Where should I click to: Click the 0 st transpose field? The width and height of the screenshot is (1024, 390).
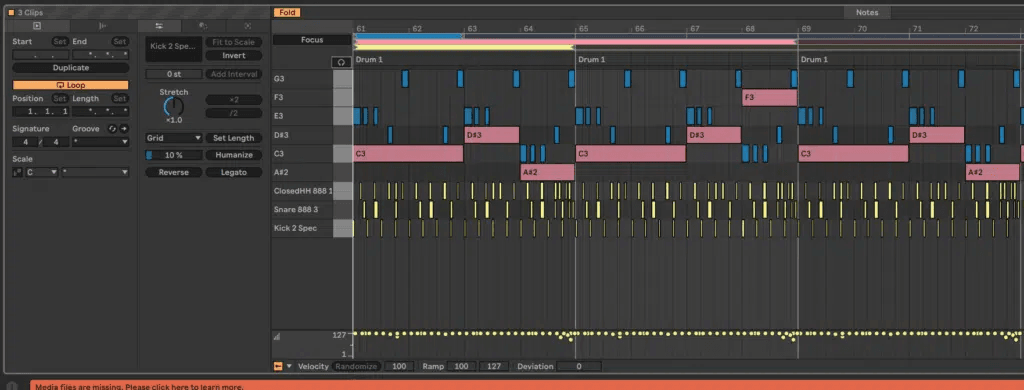(x=174, y=74)
